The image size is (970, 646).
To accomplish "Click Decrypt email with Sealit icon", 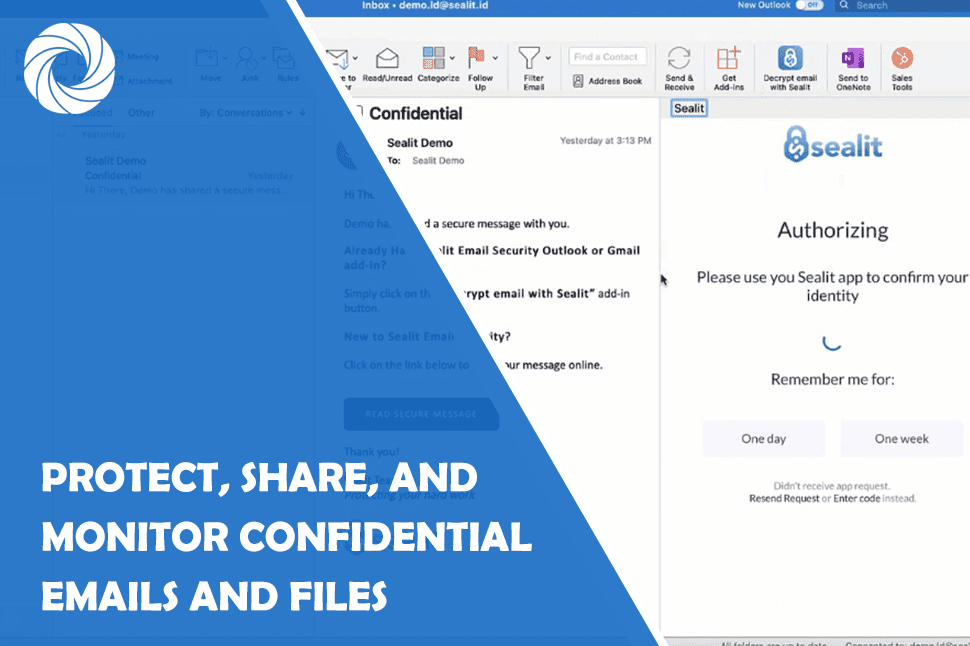I will (790, 58).
